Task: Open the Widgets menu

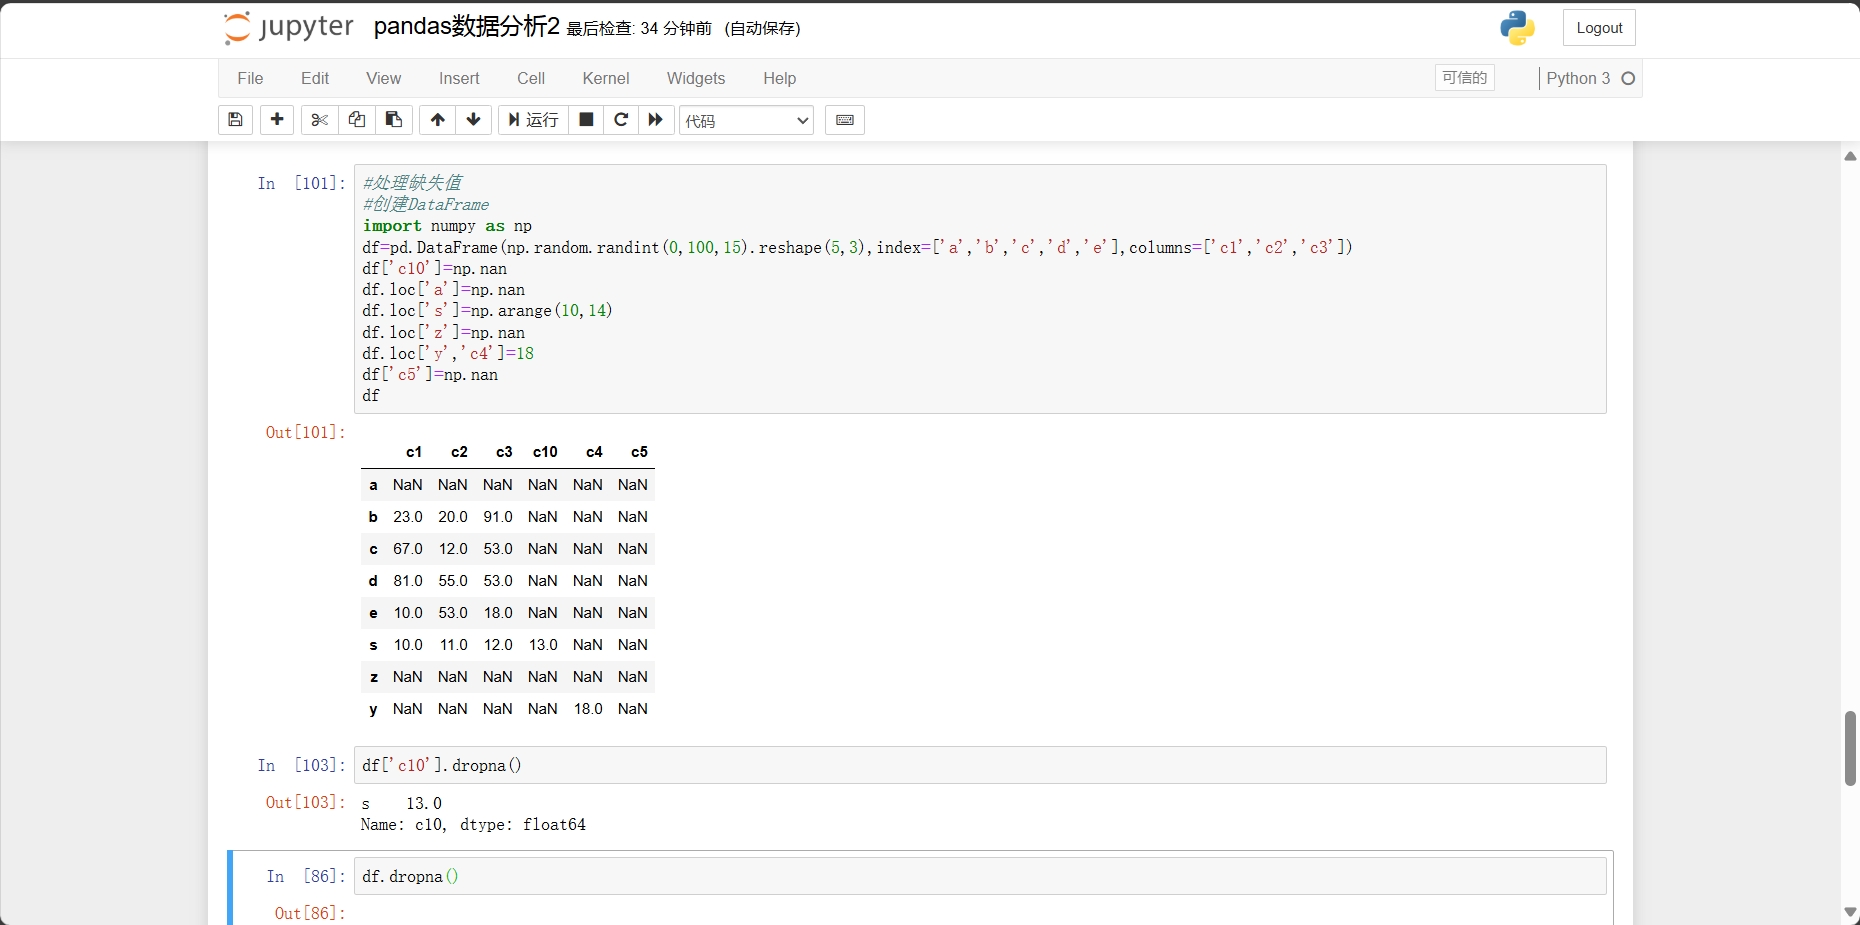Action: 696,78
